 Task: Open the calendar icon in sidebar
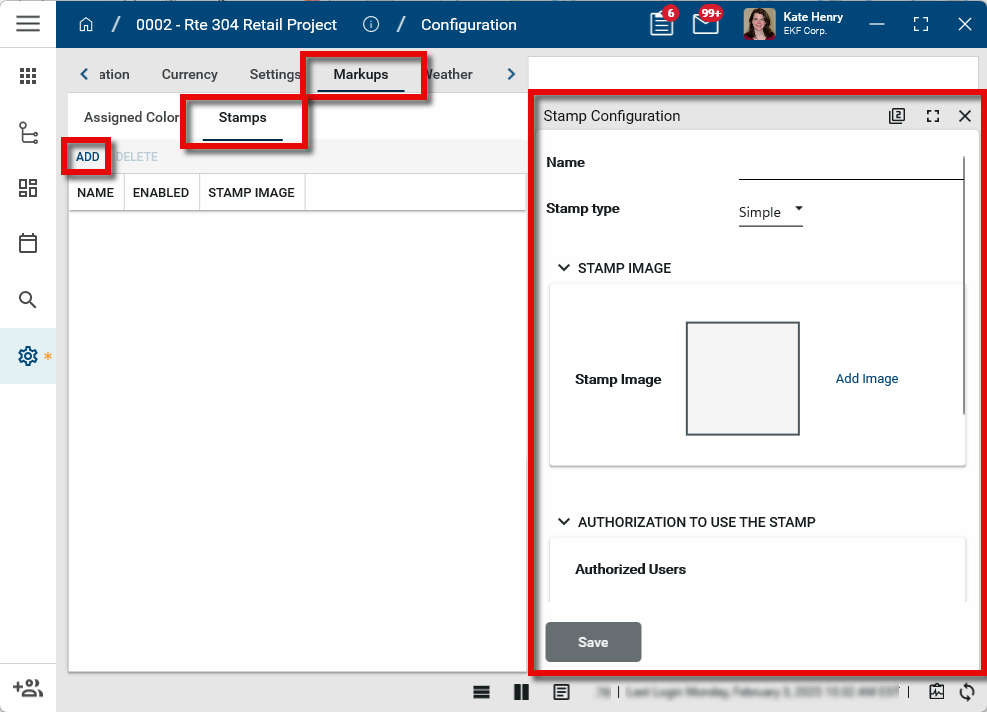pyautogui.click(x=28, y=243)
